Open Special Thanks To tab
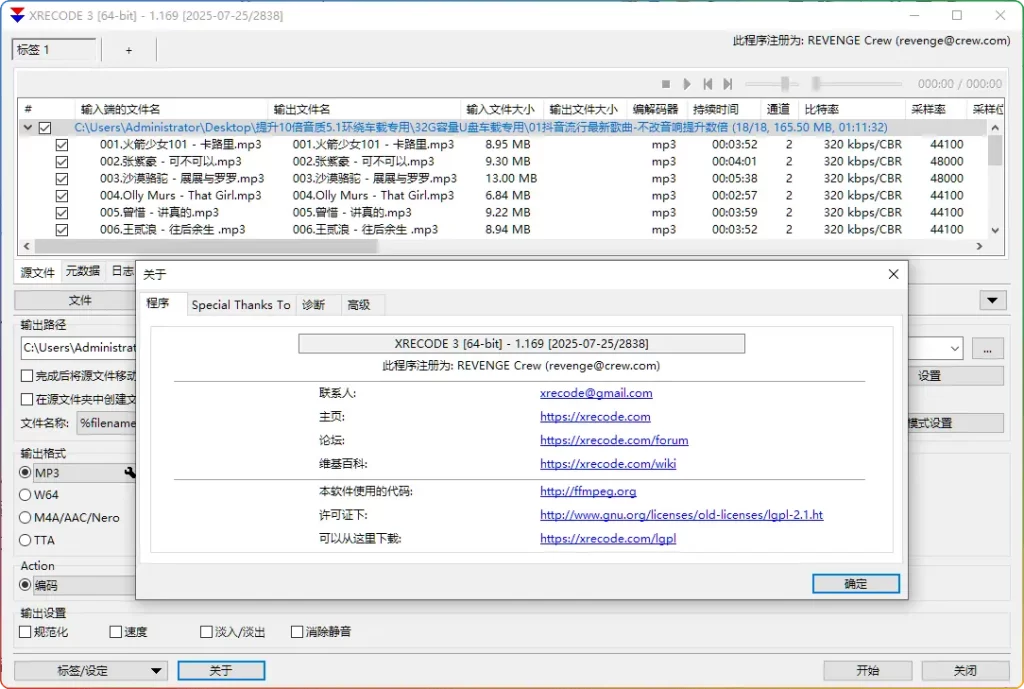Screen dimensions: 1024x689 coord(241,305)
